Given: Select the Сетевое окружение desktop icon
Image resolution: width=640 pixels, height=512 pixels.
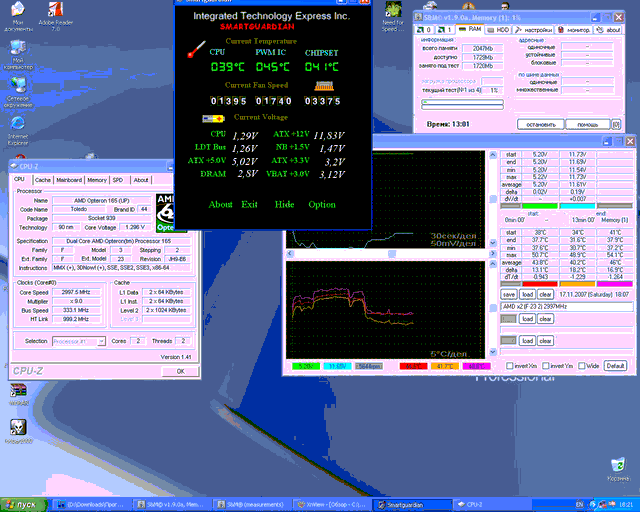Looking at the screenshot, I should (18, 92).
